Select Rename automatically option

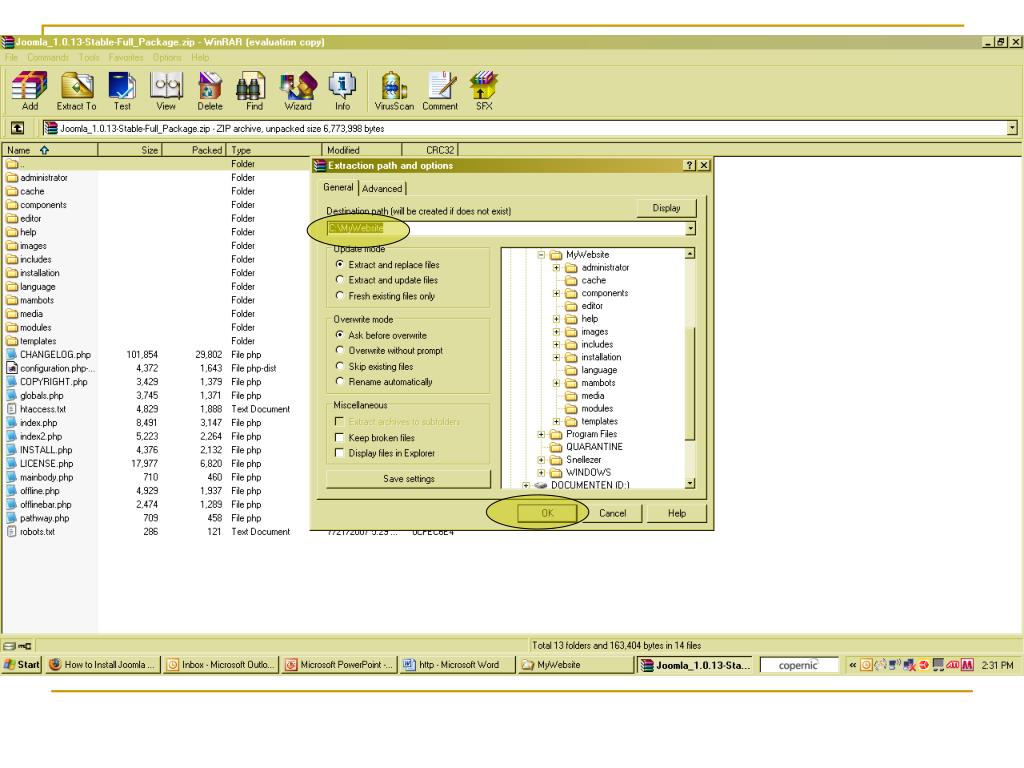point(340,381)
